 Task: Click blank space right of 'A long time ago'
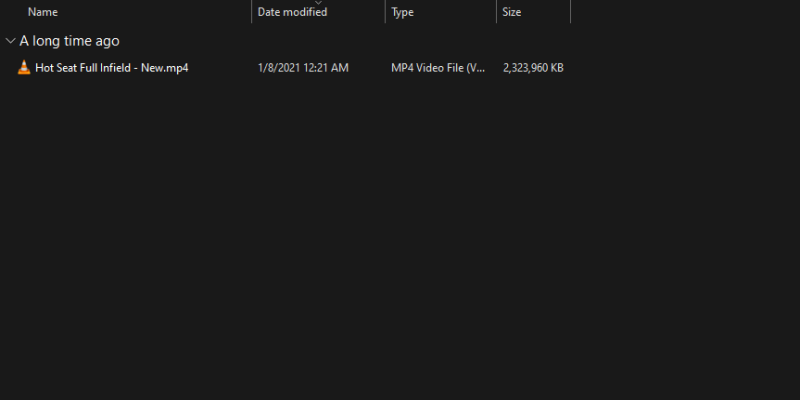(400, 41)
